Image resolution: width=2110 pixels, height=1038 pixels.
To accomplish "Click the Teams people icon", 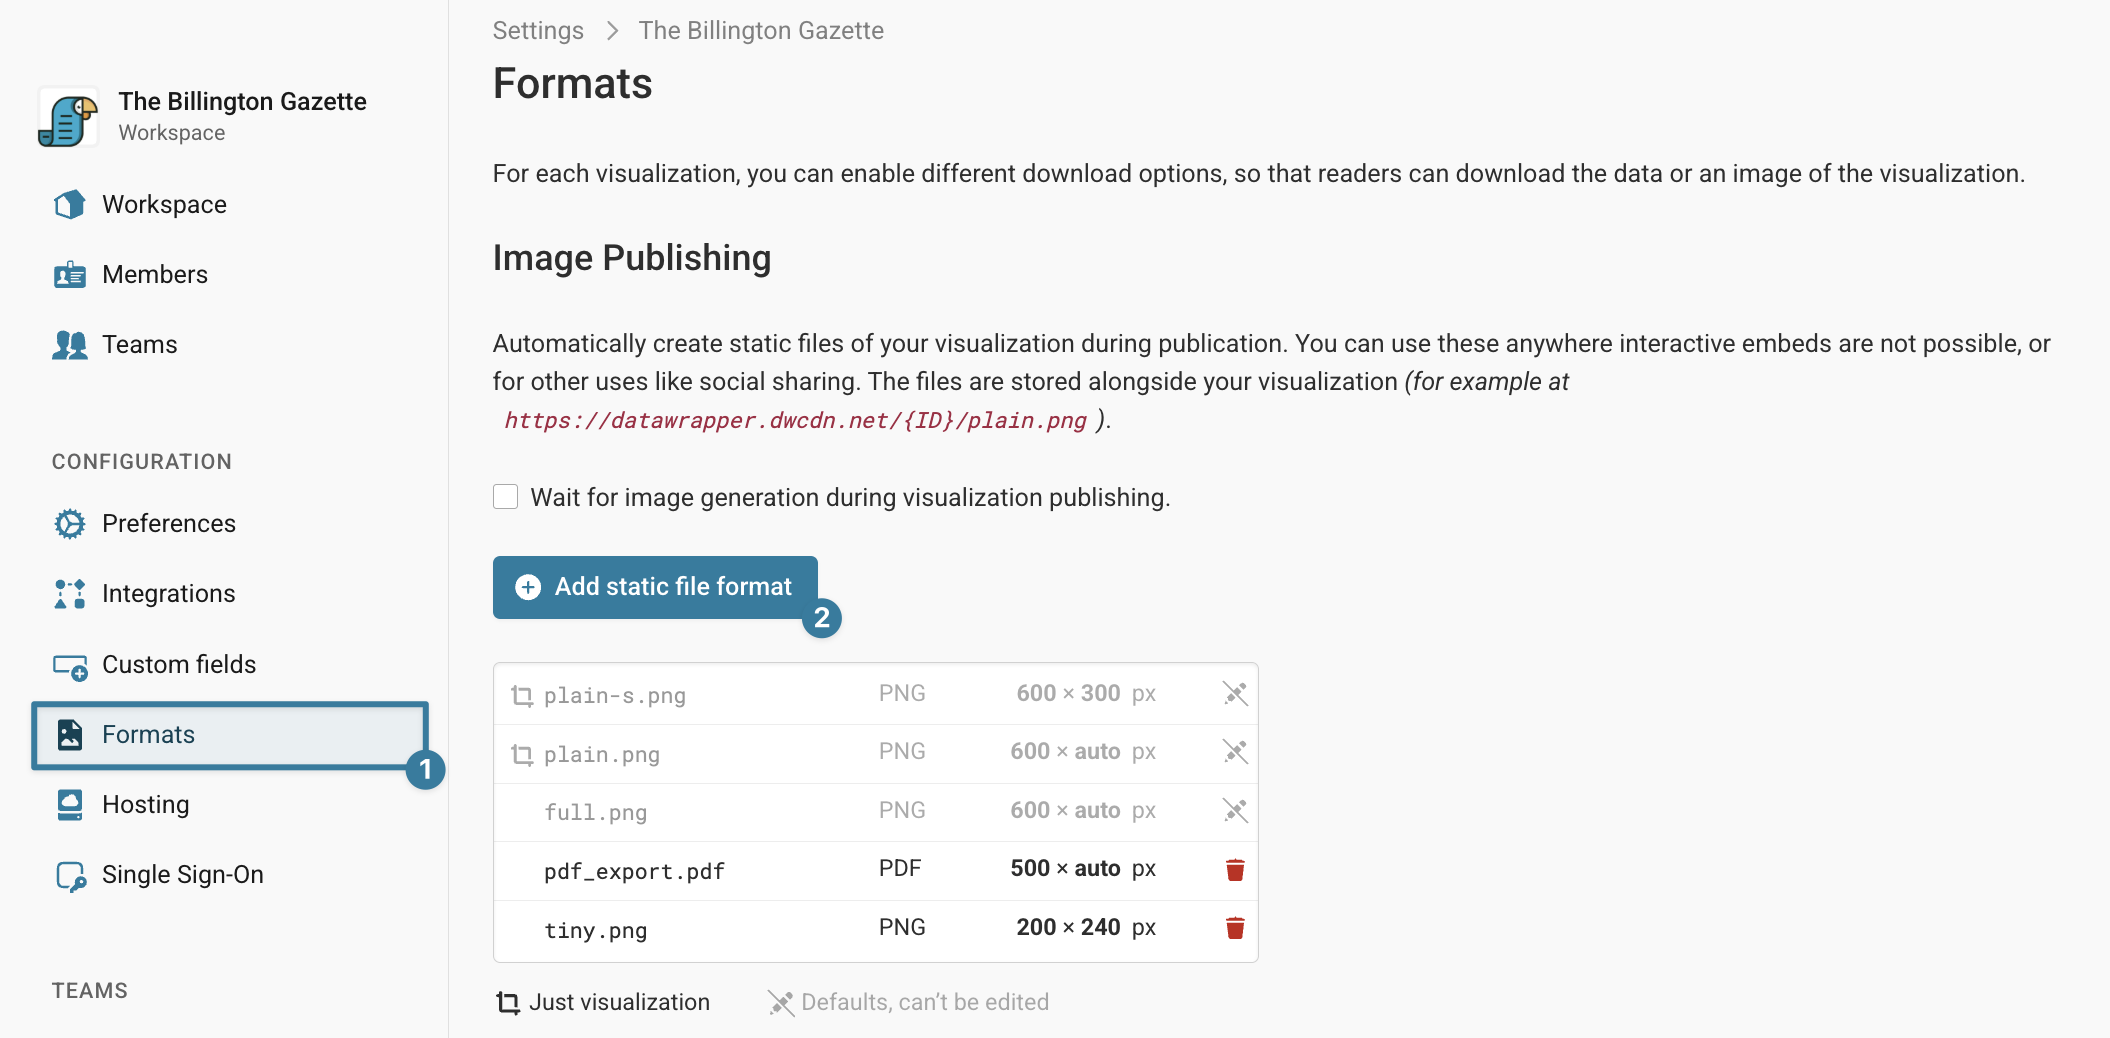I will click(x=69, y=344).
